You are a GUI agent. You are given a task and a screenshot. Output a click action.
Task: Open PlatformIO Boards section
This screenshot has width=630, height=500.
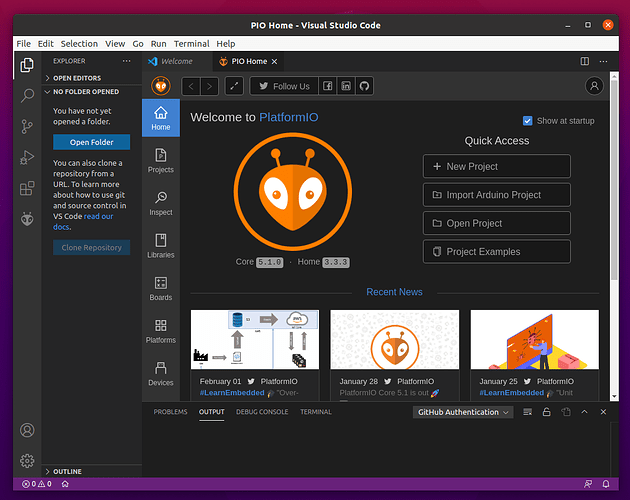(x=160, y=288)
